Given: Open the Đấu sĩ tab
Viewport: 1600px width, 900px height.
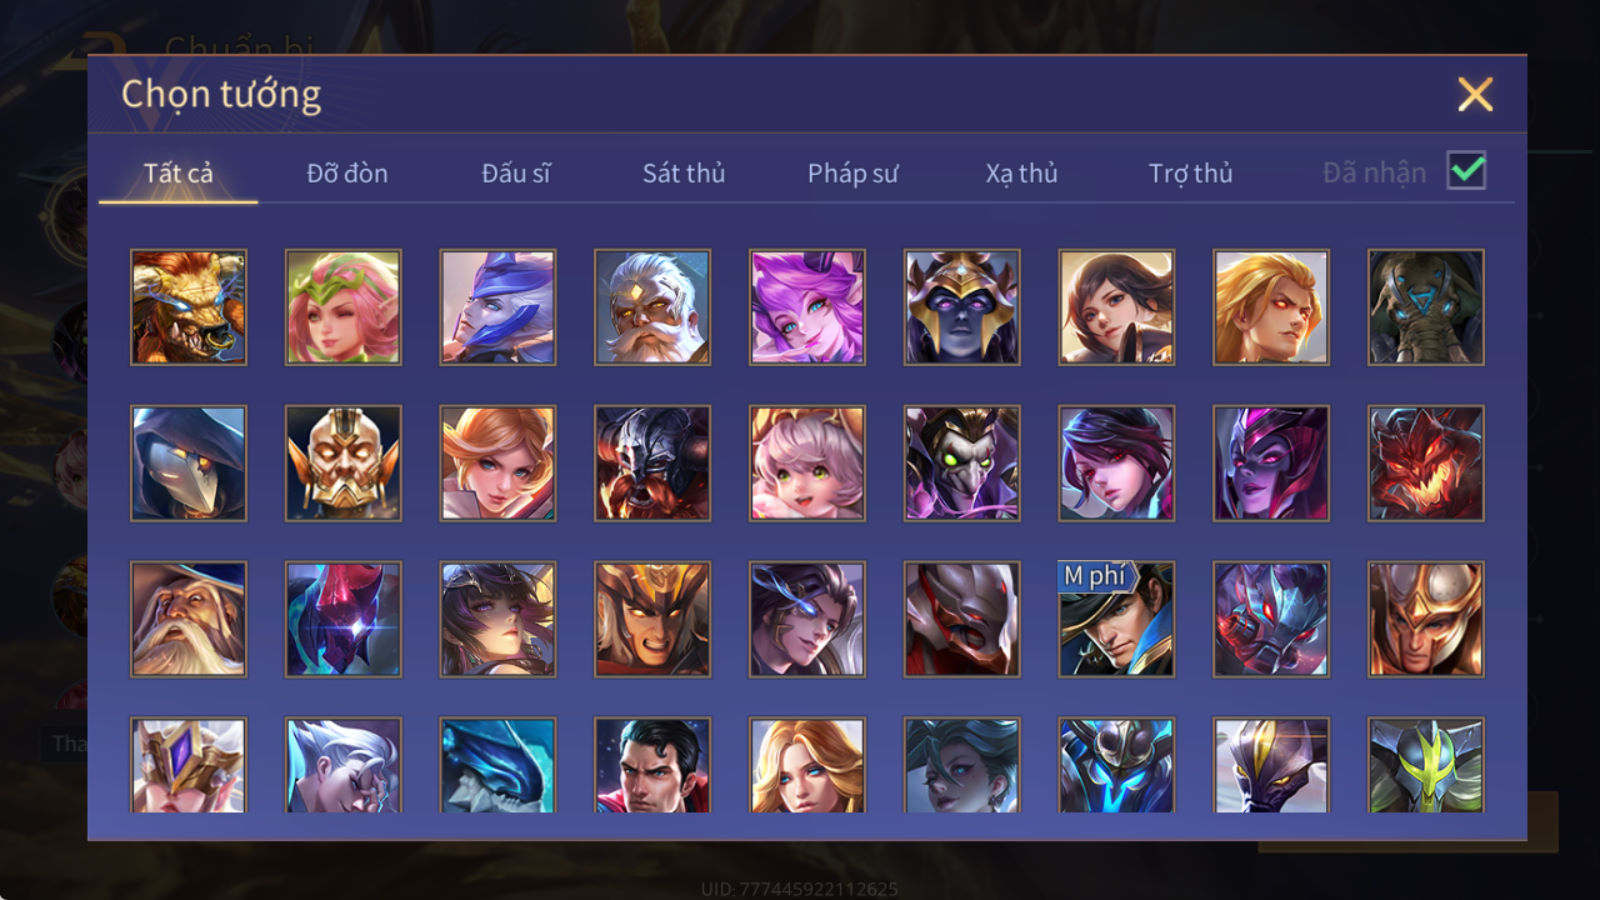Looking at the screenshot, I should 516,173.
